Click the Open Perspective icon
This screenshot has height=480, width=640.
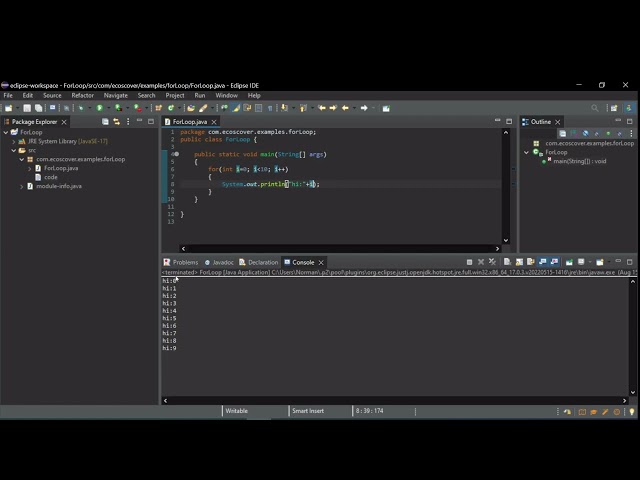pyautogui.click(x=614, y=108)
